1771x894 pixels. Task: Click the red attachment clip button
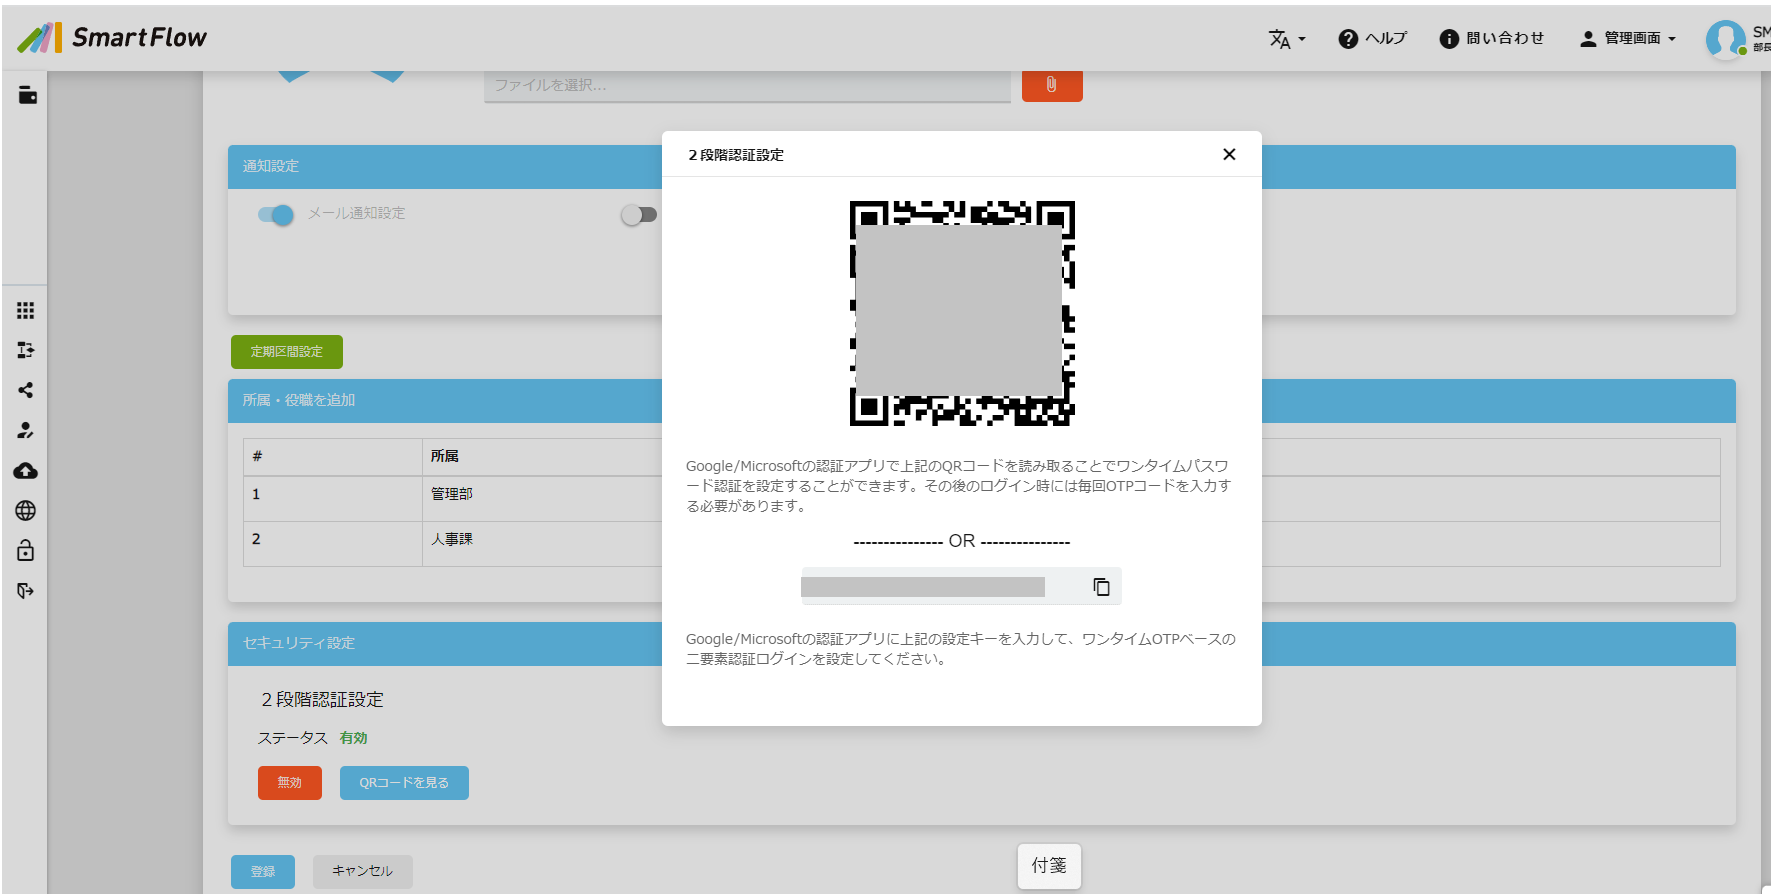[1052, 85]
